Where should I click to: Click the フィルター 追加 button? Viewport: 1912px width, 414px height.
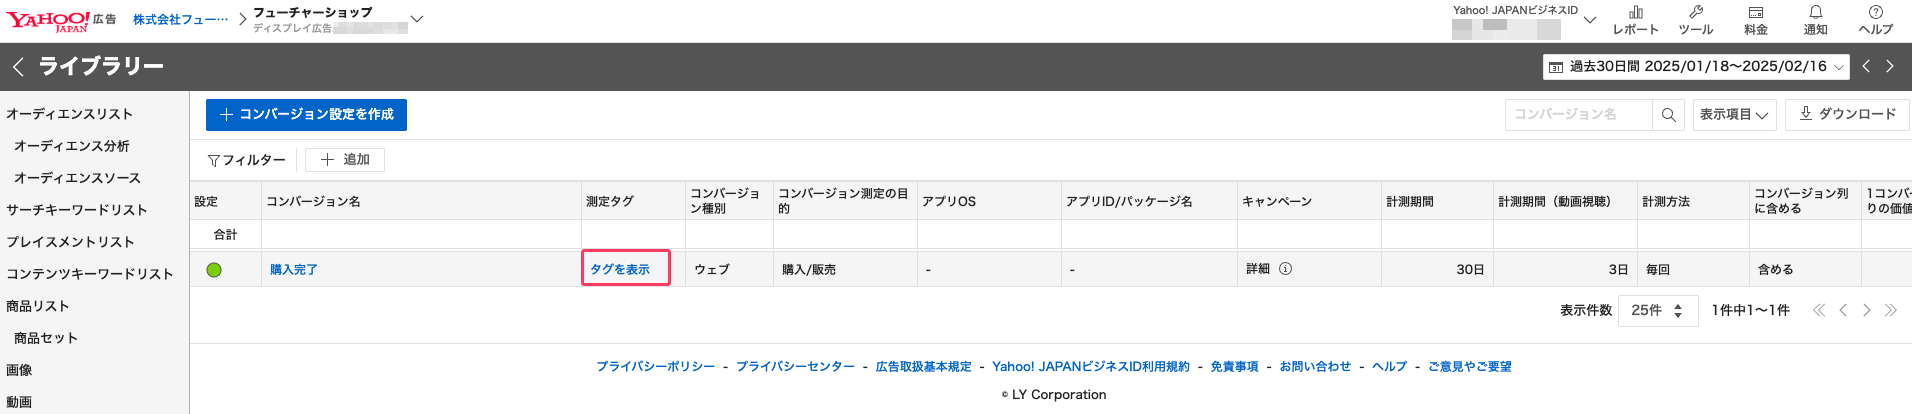pyautogui.click(x=345, y=160)
